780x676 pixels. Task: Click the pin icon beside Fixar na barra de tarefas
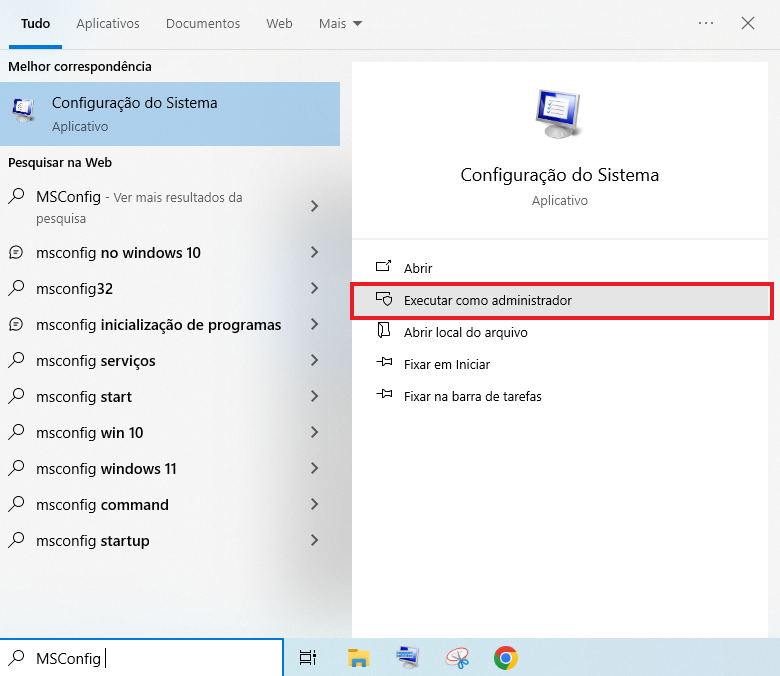pyautogui.click(x=385, y=394)
